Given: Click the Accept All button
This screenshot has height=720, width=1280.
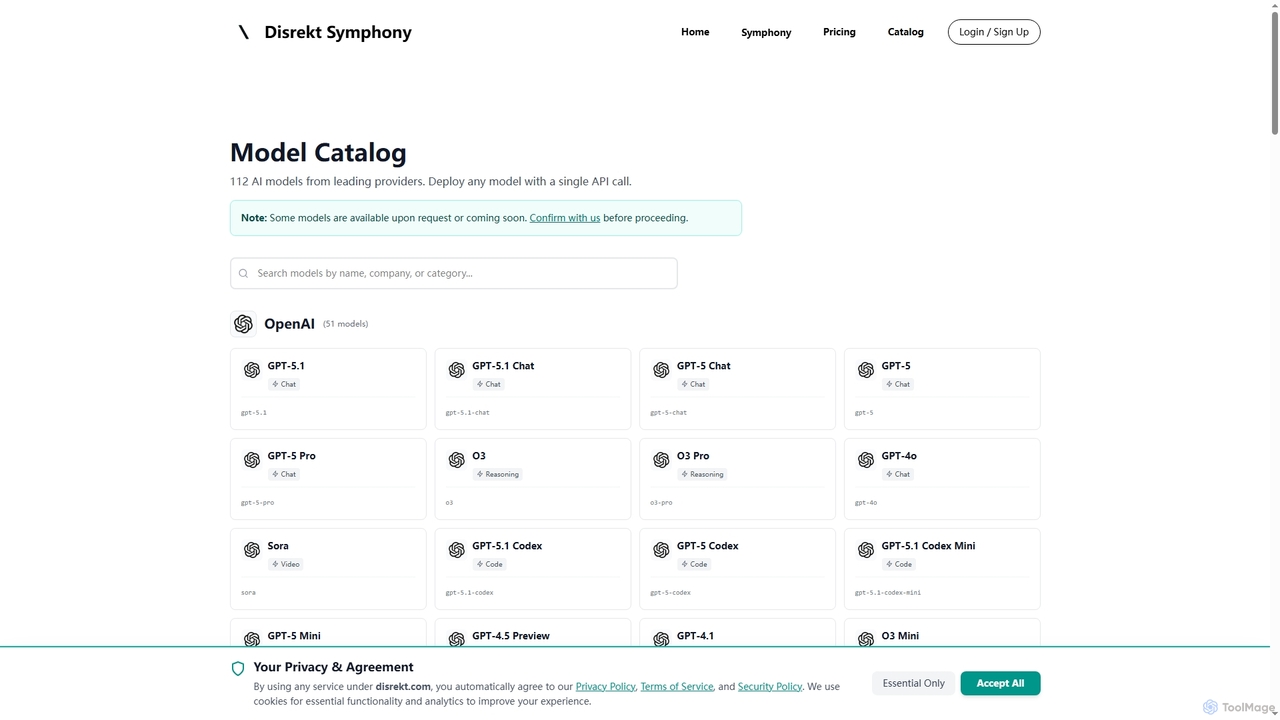Looking at the screenshot, I should 1000,683.
